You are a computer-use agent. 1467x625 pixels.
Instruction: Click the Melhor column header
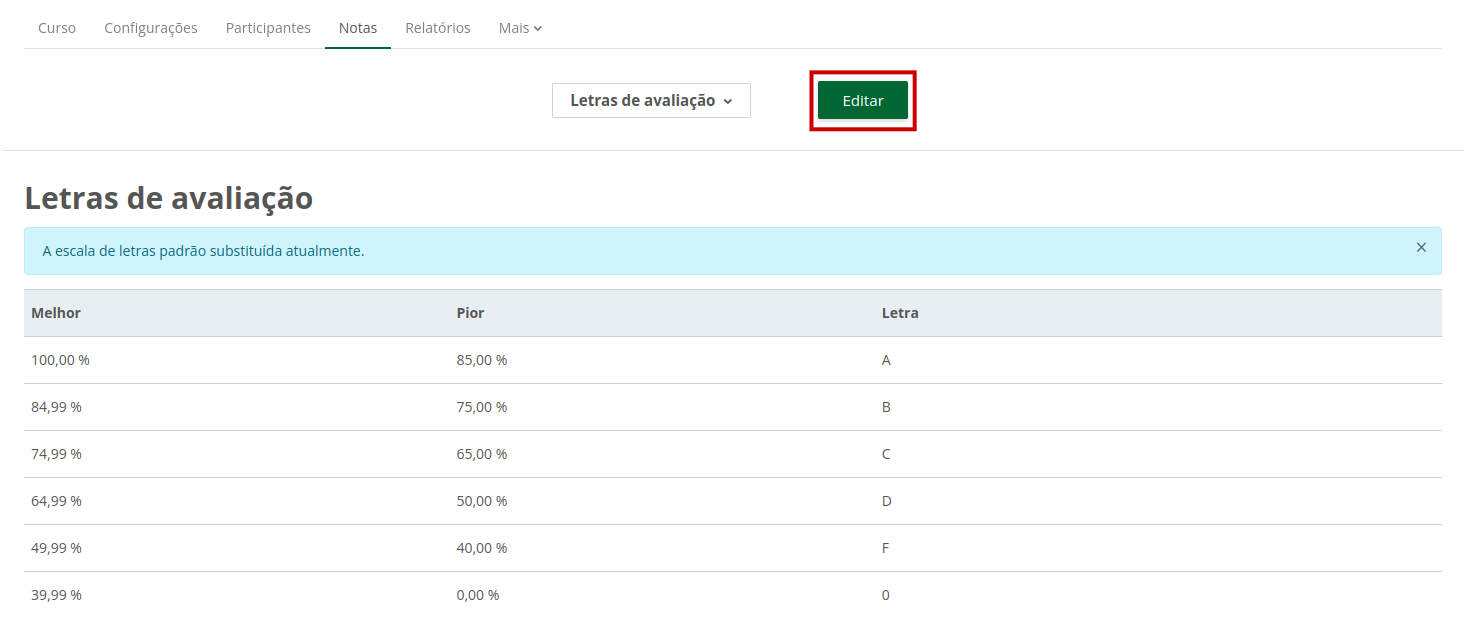(56, 313)
